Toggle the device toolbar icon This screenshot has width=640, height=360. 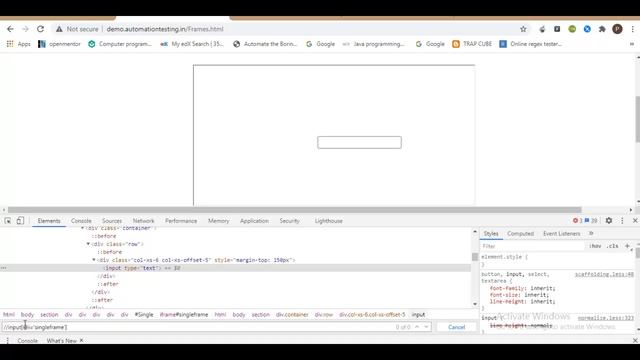click(x=20, y=221)
